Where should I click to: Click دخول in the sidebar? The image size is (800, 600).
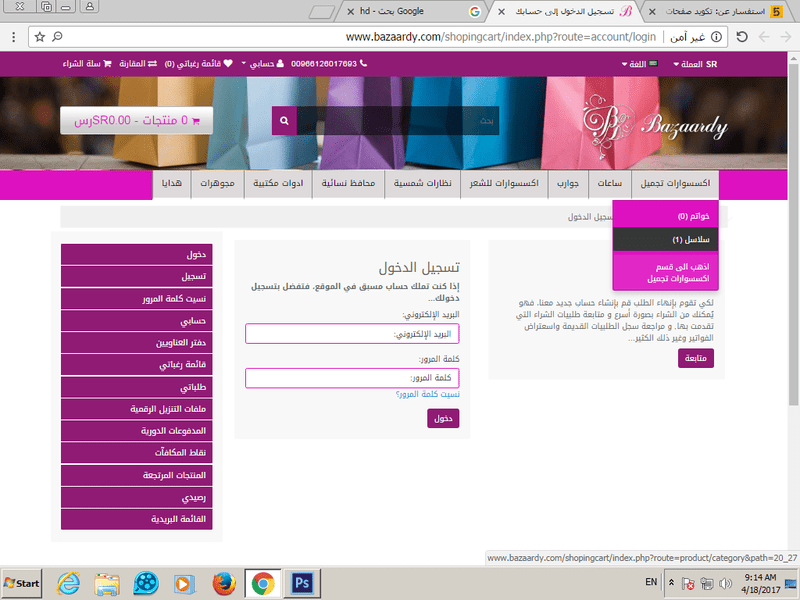[x=137, y=255]
